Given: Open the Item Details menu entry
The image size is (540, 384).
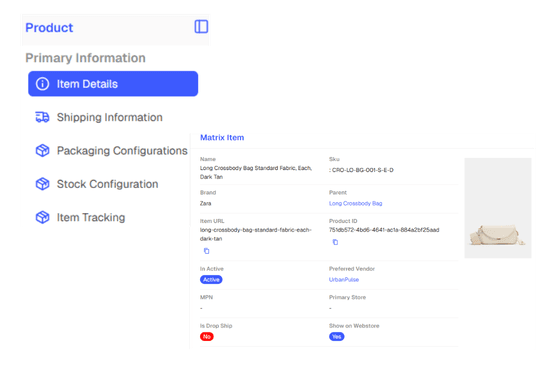Looking at the screenshot, I should pyautogui.click(x=113, y=84).
